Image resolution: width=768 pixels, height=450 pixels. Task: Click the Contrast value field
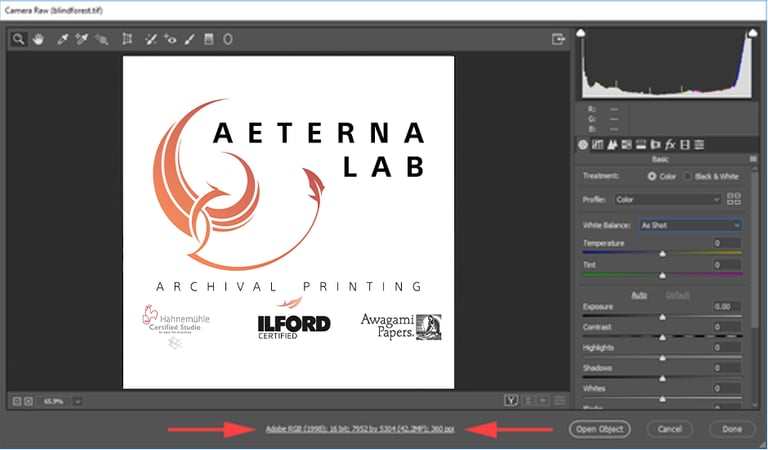click(x=727, y=327)
